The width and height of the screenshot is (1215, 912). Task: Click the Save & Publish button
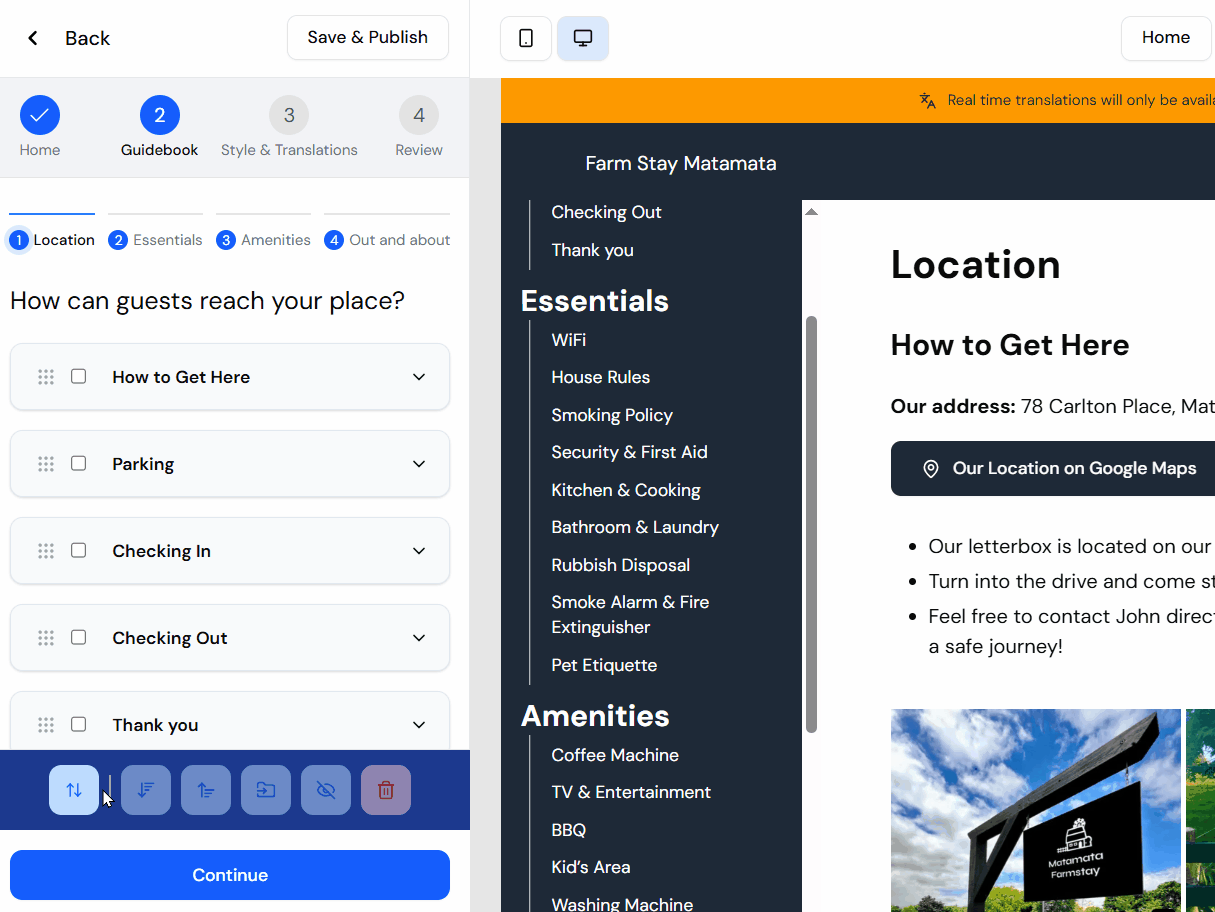[x=367, y=37]
